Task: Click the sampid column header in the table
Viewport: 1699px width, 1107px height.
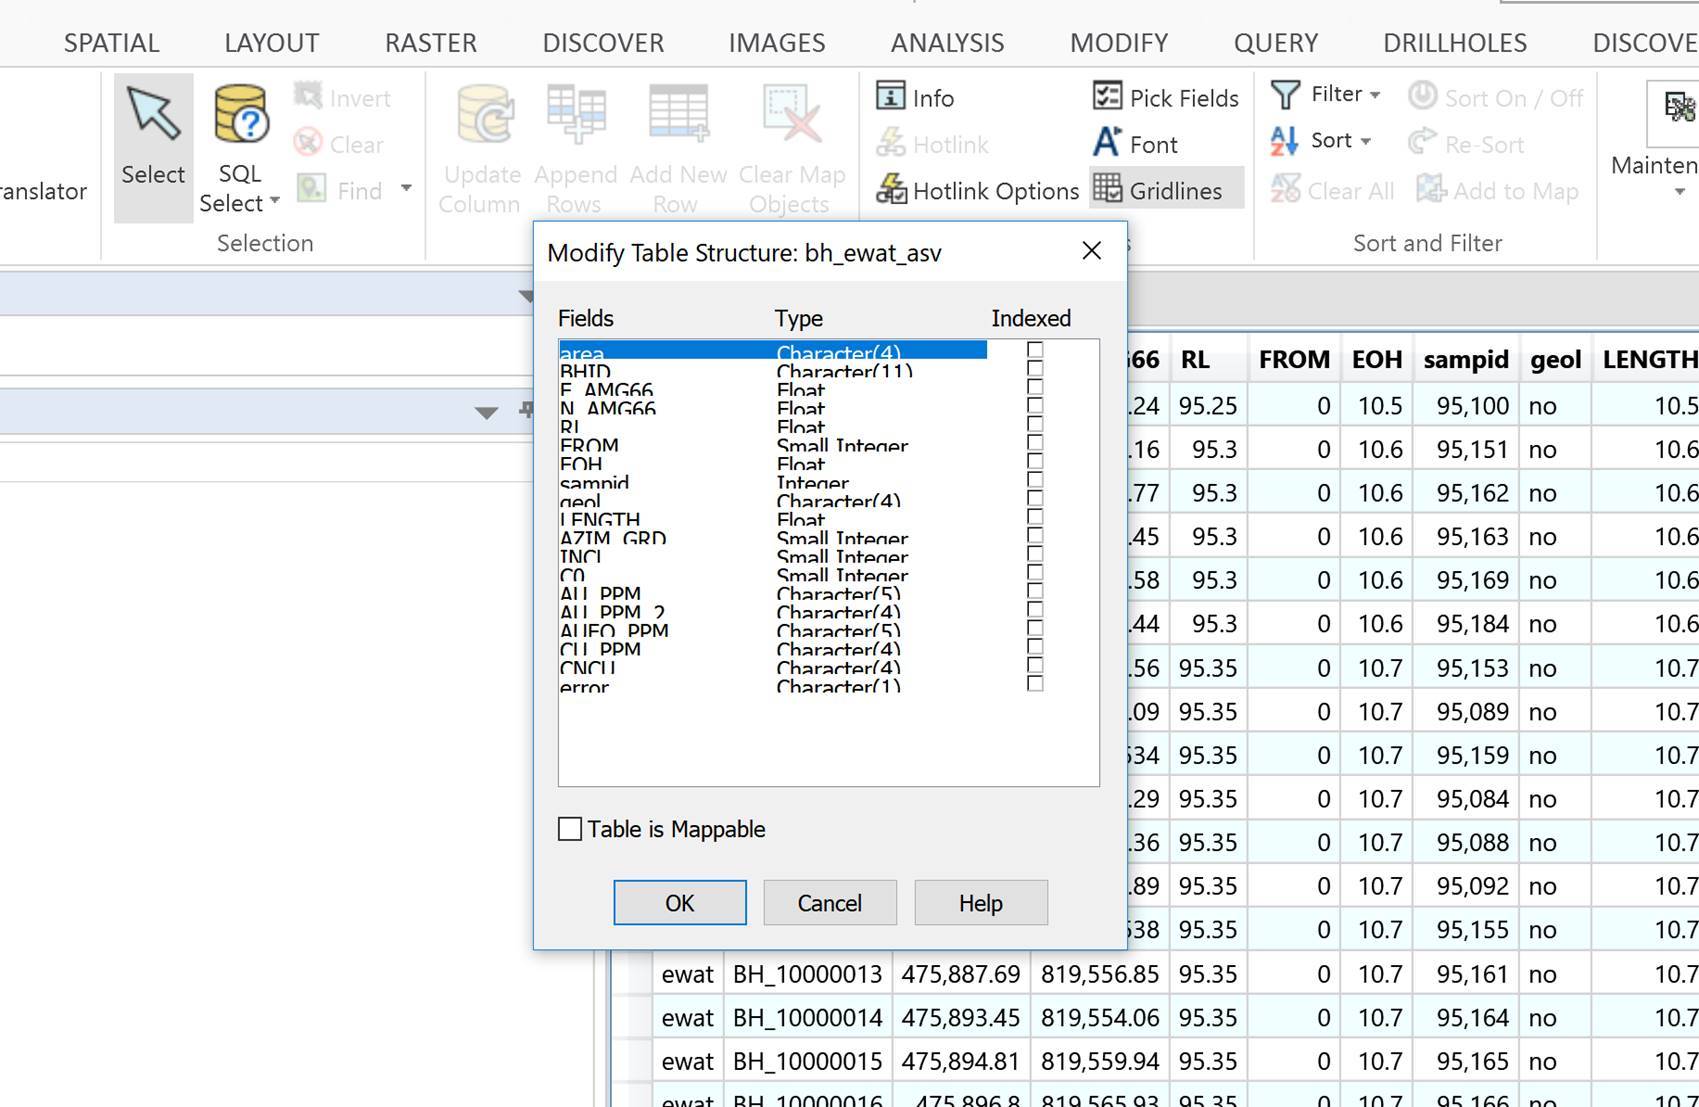Action: [x=1466, y=360]
